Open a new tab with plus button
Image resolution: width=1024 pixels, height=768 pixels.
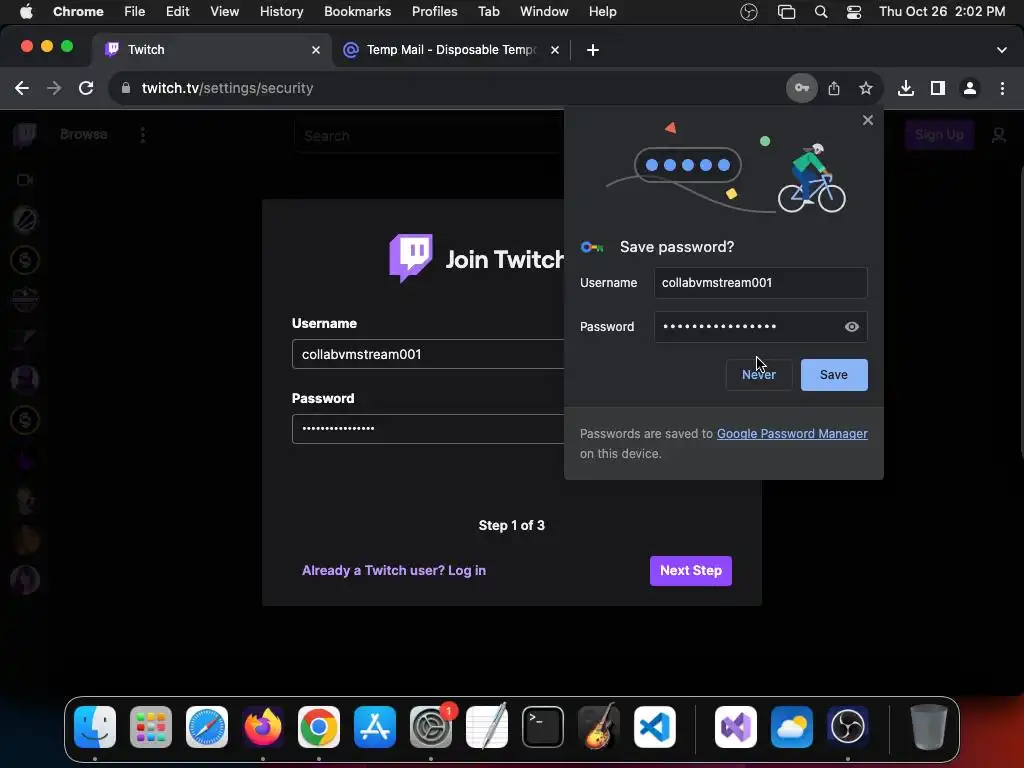click(592, 50)
